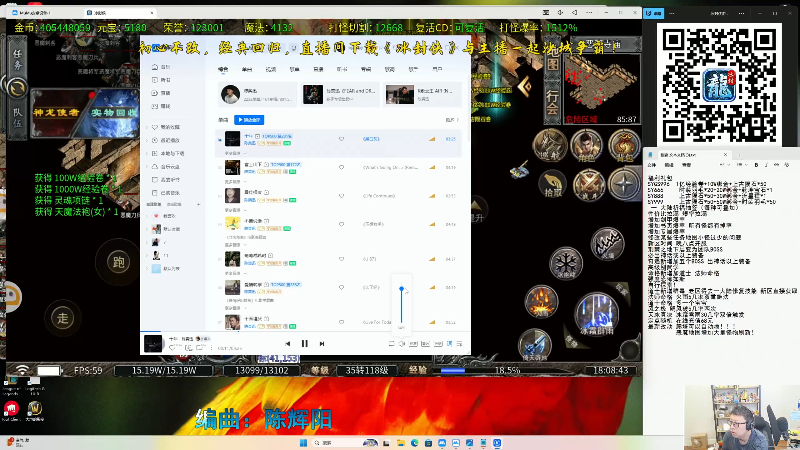Expand the red-heart playlist chevron in sidebar

click(147, 216)
